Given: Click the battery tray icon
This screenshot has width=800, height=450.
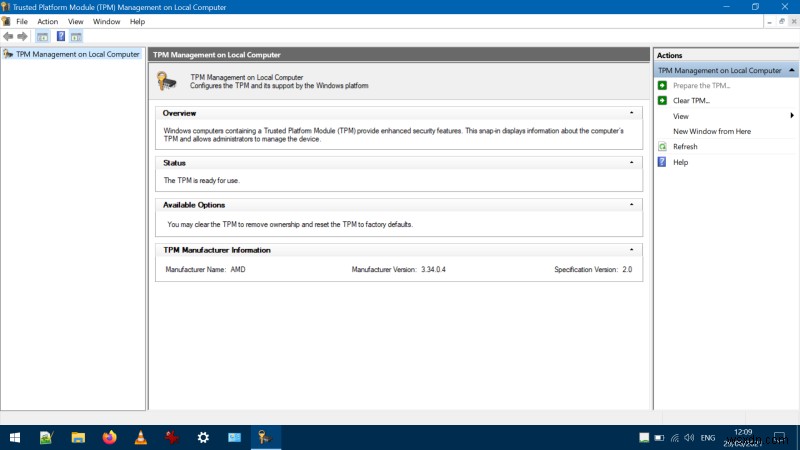Looking at the screenshot, I should pyautogui.click(x=659, y=438).
